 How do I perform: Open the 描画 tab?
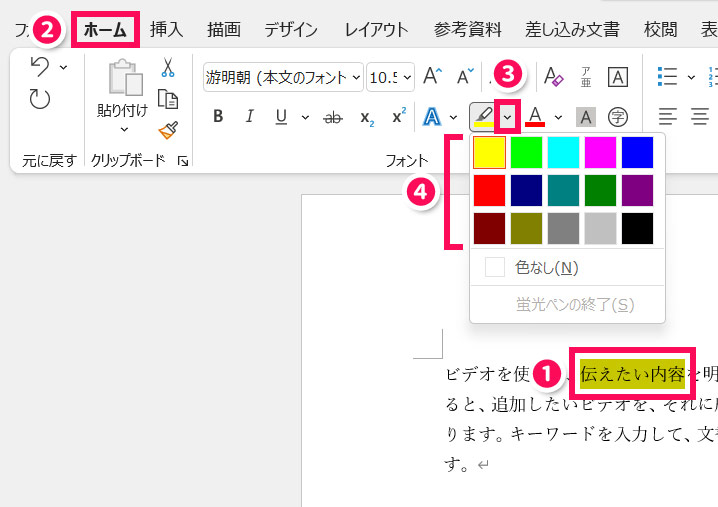coord(224,30)
